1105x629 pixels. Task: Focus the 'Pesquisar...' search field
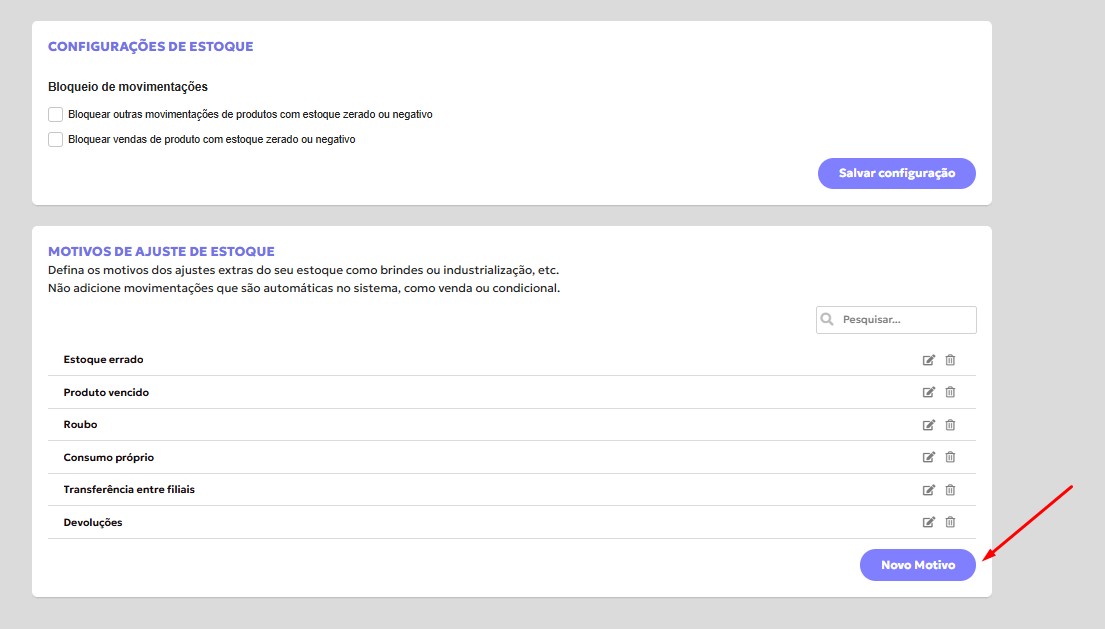pyautogui.click(x=905, y=320)
